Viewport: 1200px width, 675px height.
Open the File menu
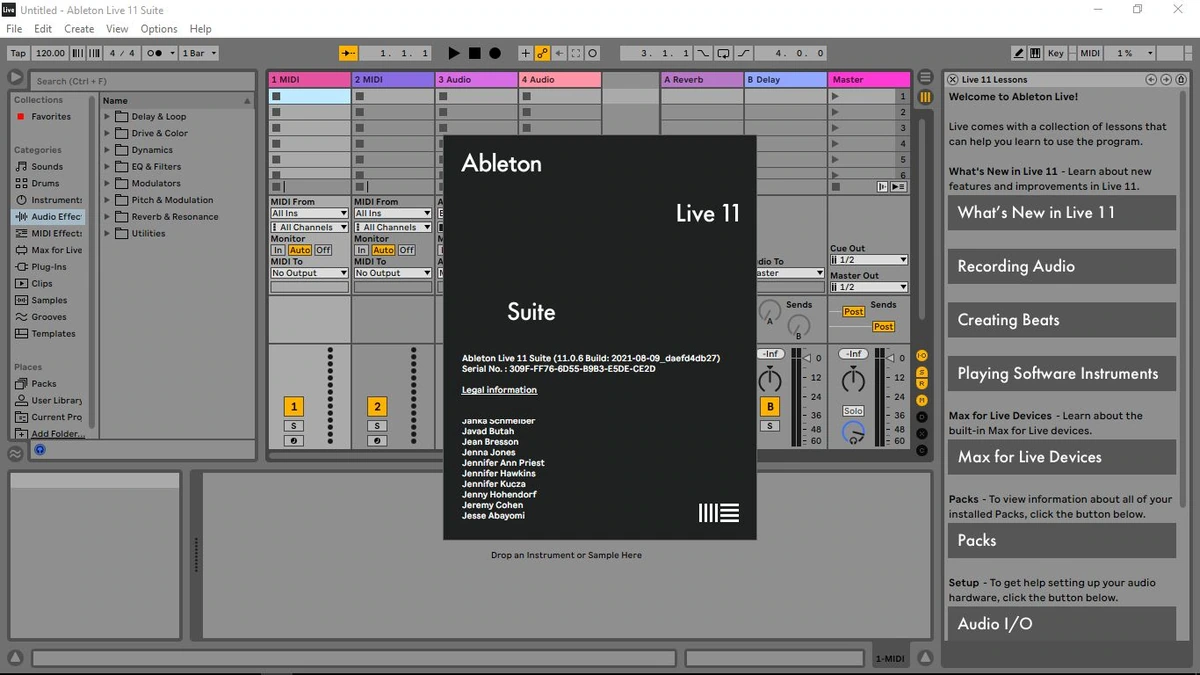pyautogui.click(x=14, y=29)
